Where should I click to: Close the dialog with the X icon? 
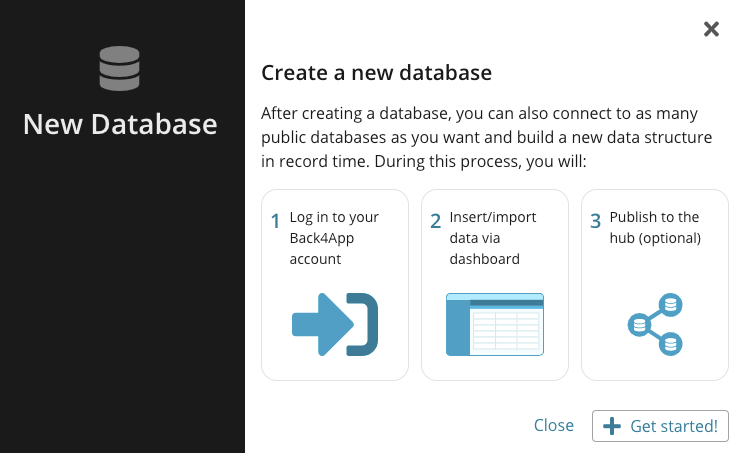(711, 29)
